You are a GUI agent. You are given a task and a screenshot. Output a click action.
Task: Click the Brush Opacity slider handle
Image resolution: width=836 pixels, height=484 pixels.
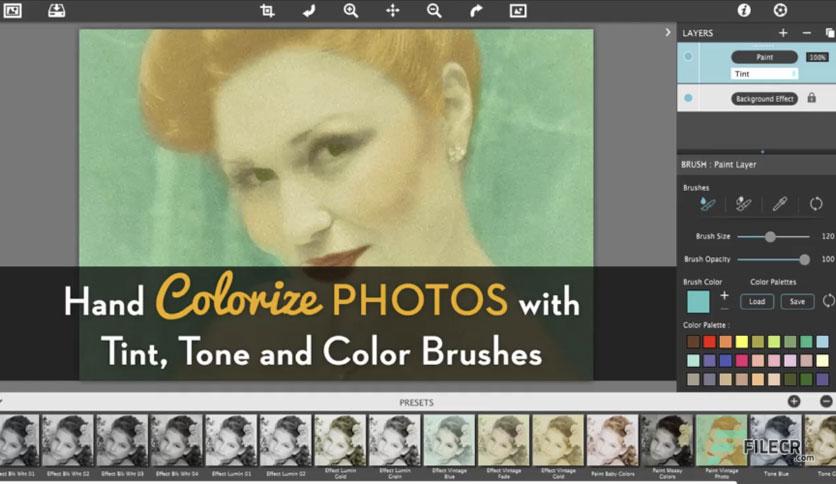tap(804, 260)
